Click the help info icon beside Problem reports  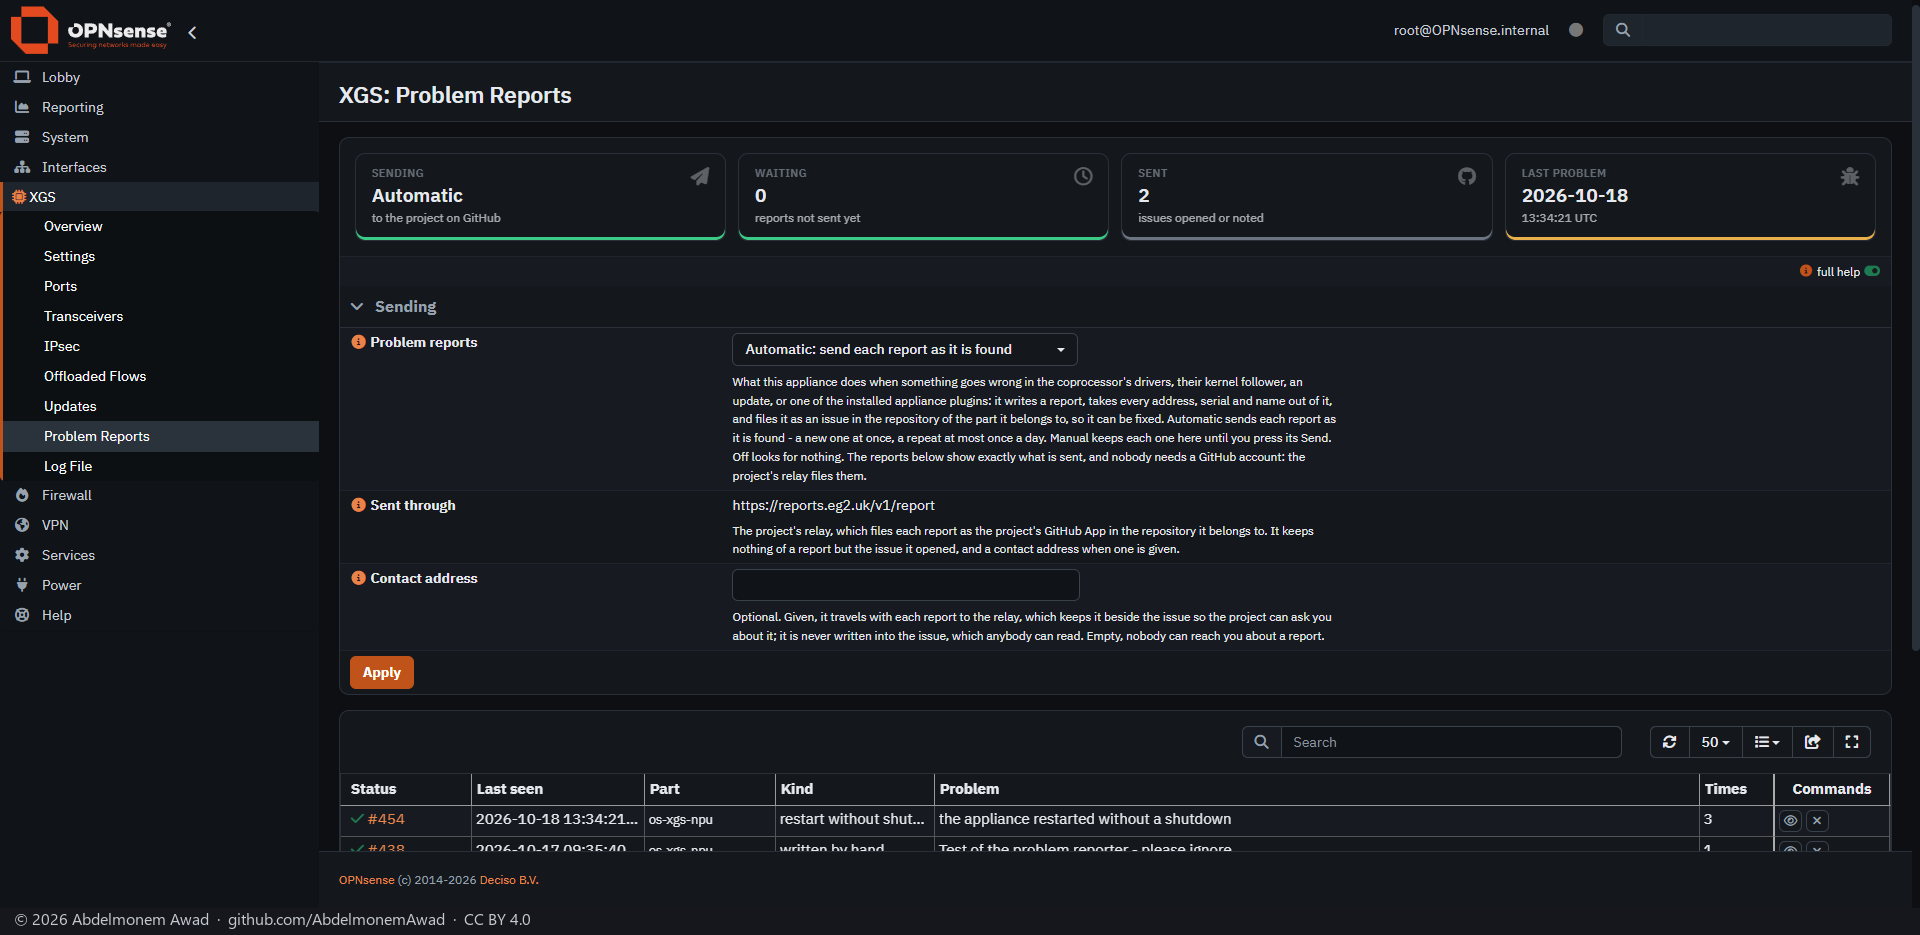tap(358, 342)
